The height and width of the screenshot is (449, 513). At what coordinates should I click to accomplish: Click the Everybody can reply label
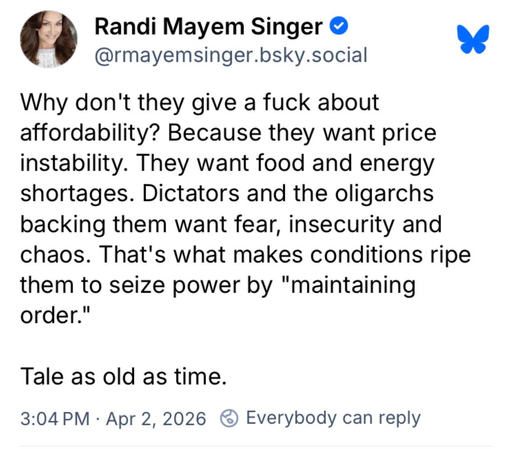(x=333, y=418)
